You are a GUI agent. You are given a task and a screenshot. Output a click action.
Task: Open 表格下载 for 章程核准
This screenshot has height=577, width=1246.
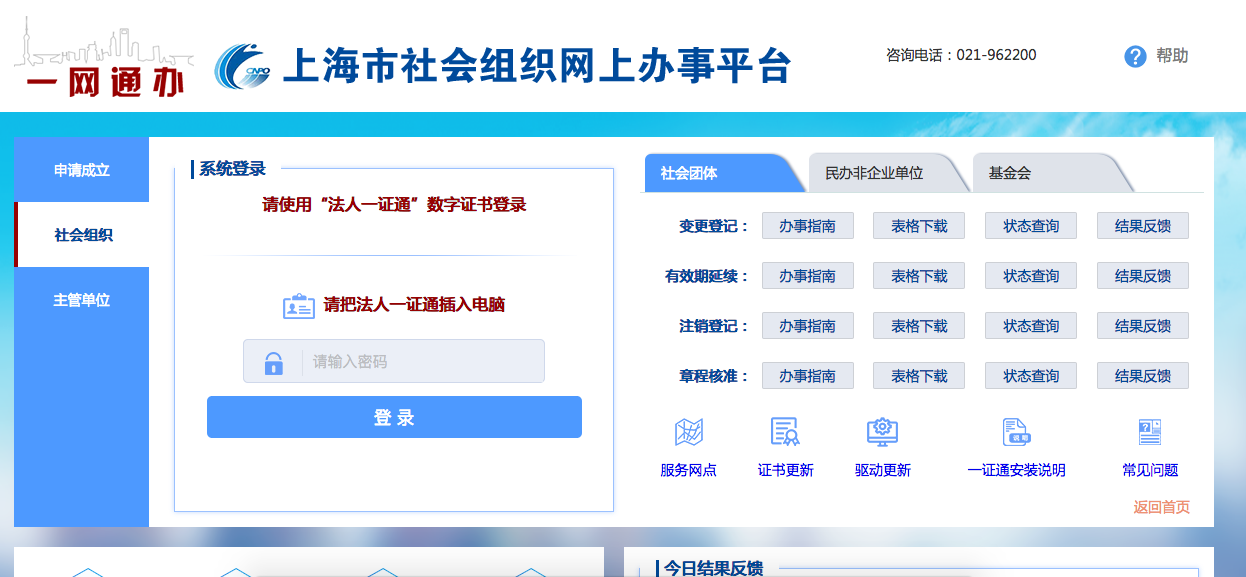point(919,376)
